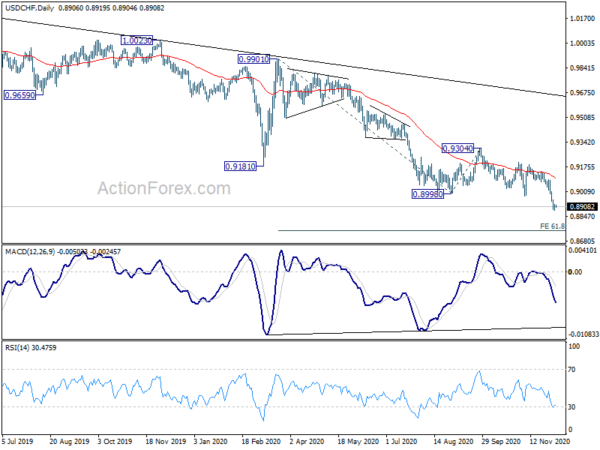Click the 14 Aug 2020 date label
The width and height of the screenshot is (600, 450).
tap(452, 442)
